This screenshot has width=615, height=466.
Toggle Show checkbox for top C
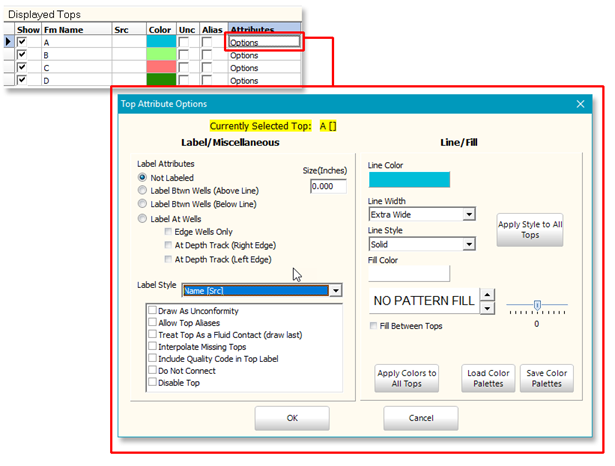[x=22, y=67]
